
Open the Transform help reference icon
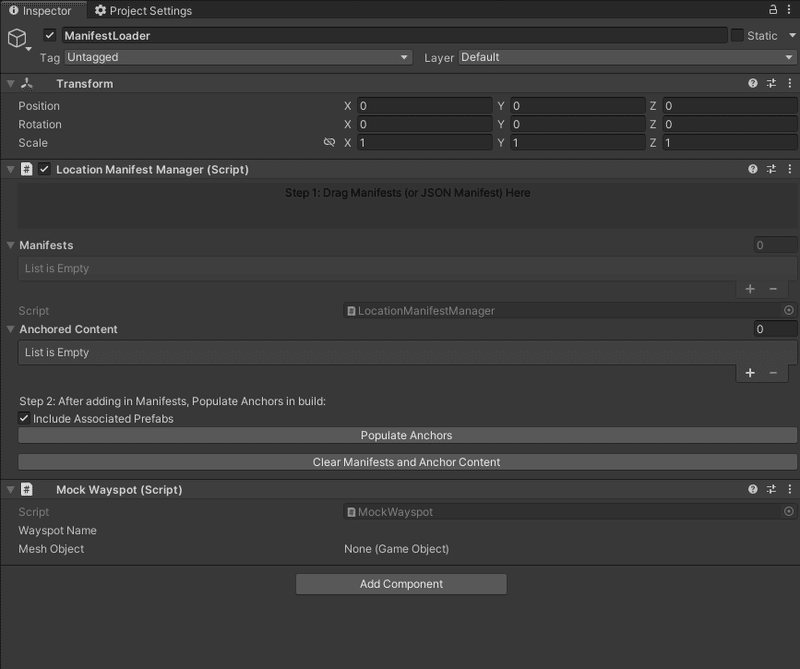pos(753,83)
